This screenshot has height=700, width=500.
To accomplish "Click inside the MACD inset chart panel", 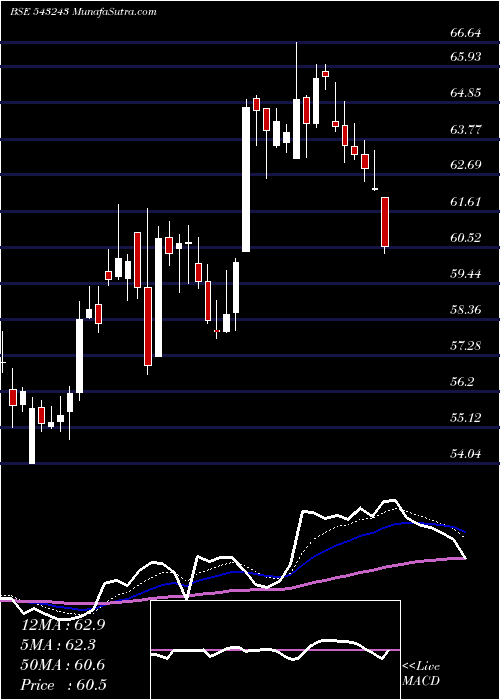I will tap(275, 650).
